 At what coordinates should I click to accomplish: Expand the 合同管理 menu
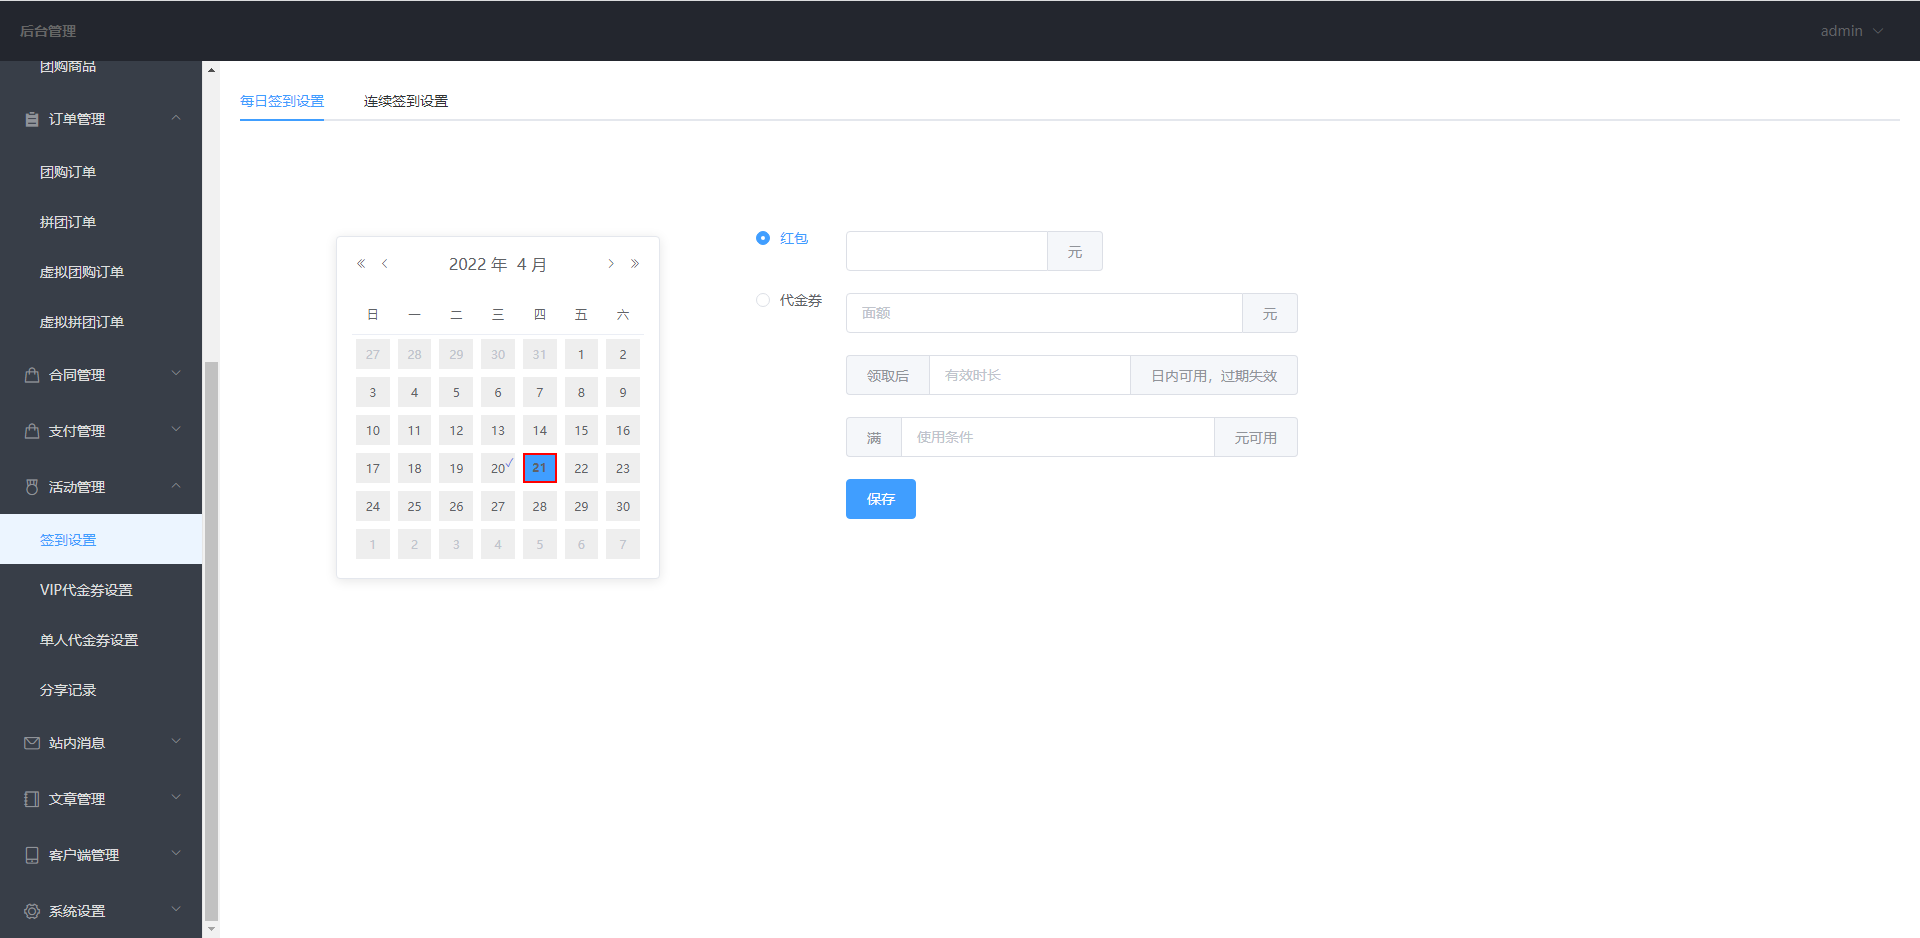pyautogui.click(x=101, y=375)
